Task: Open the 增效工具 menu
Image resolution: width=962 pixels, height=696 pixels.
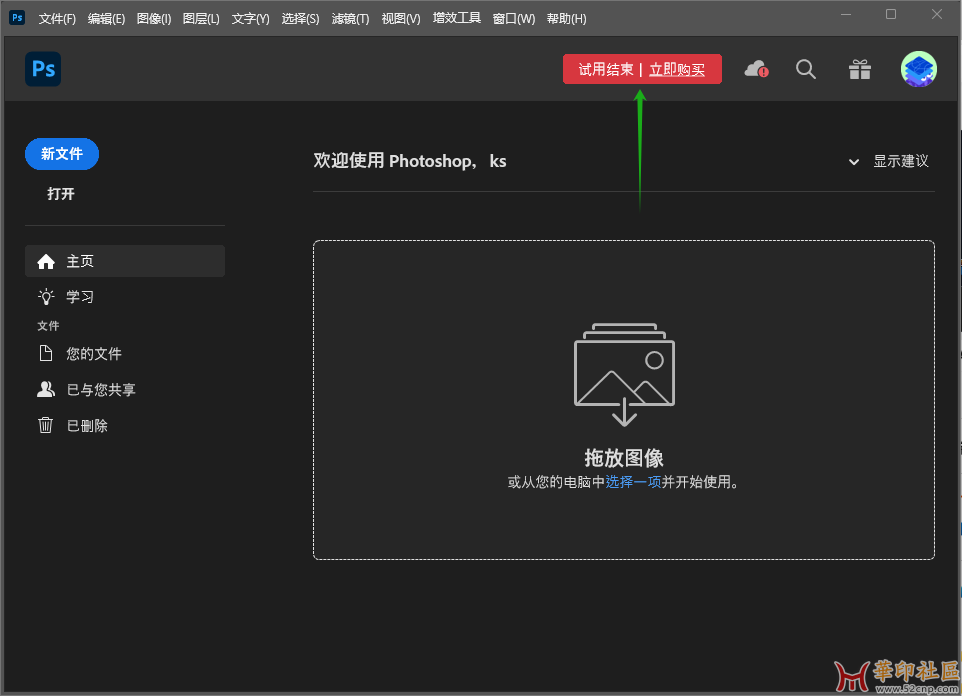Action: click(x=456, y=18)
